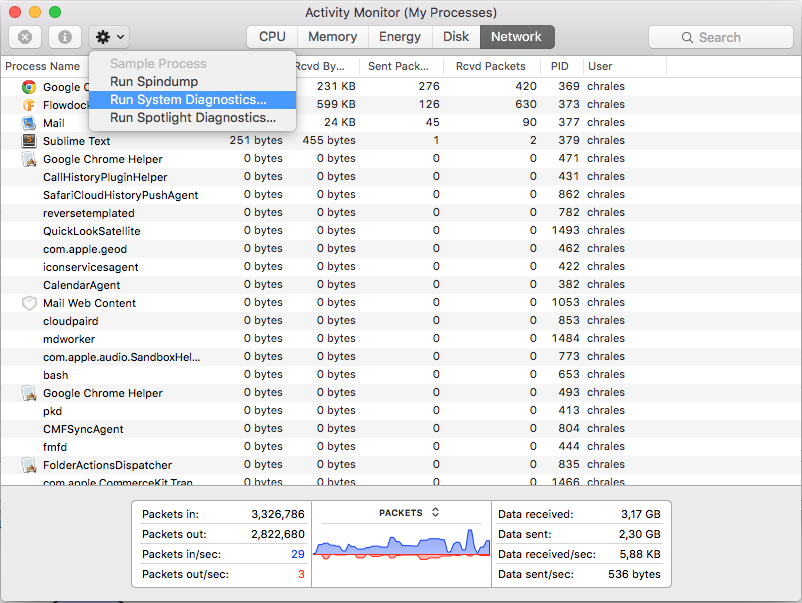Open the gear actions dropdown
The width and height of the screenshot is (802, 603).
tap(109, 37)
